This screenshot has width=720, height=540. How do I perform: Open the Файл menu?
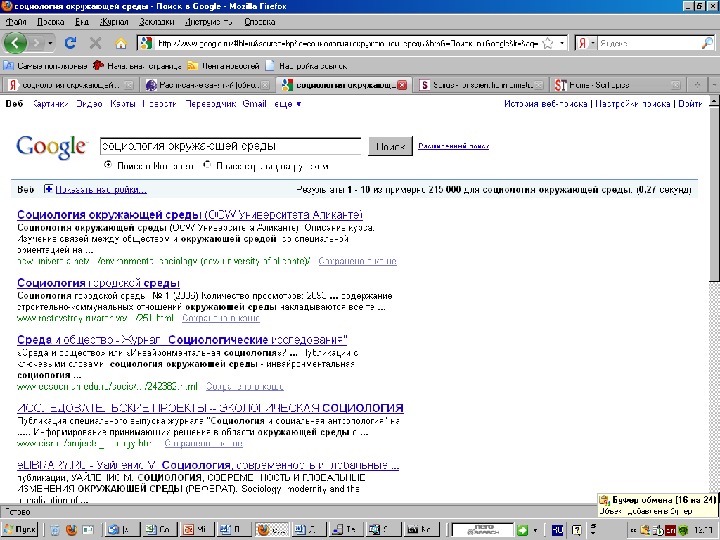(16, 22)
